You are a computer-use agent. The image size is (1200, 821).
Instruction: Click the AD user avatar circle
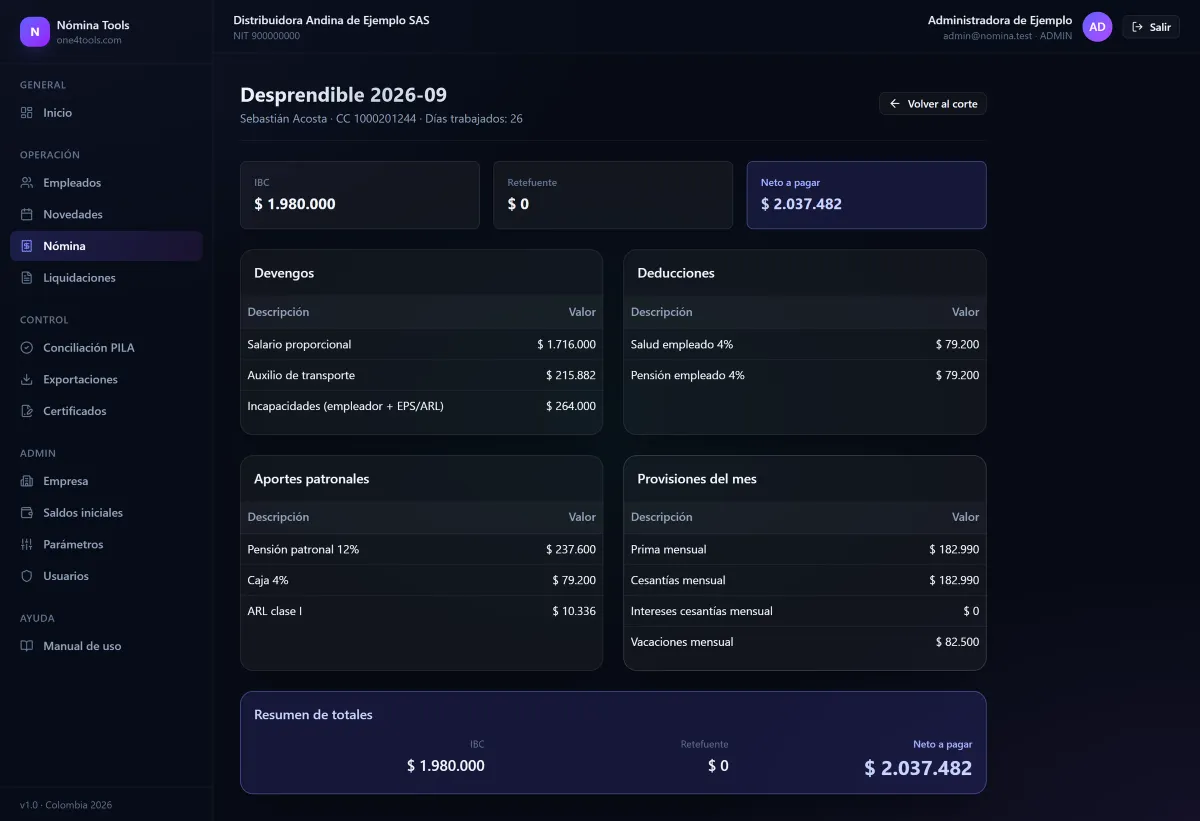(x=1097, y=27)
